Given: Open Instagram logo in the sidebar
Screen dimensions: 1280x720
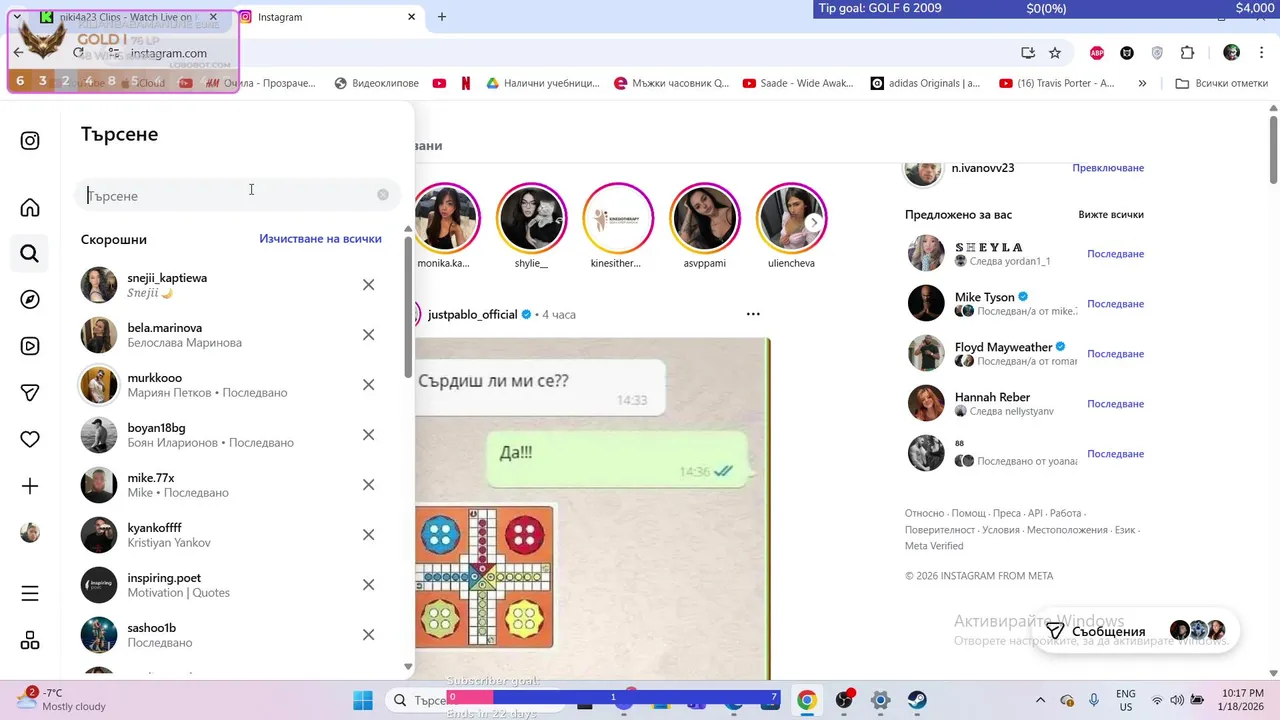Looking at the screenshot, I should (30, 141).
